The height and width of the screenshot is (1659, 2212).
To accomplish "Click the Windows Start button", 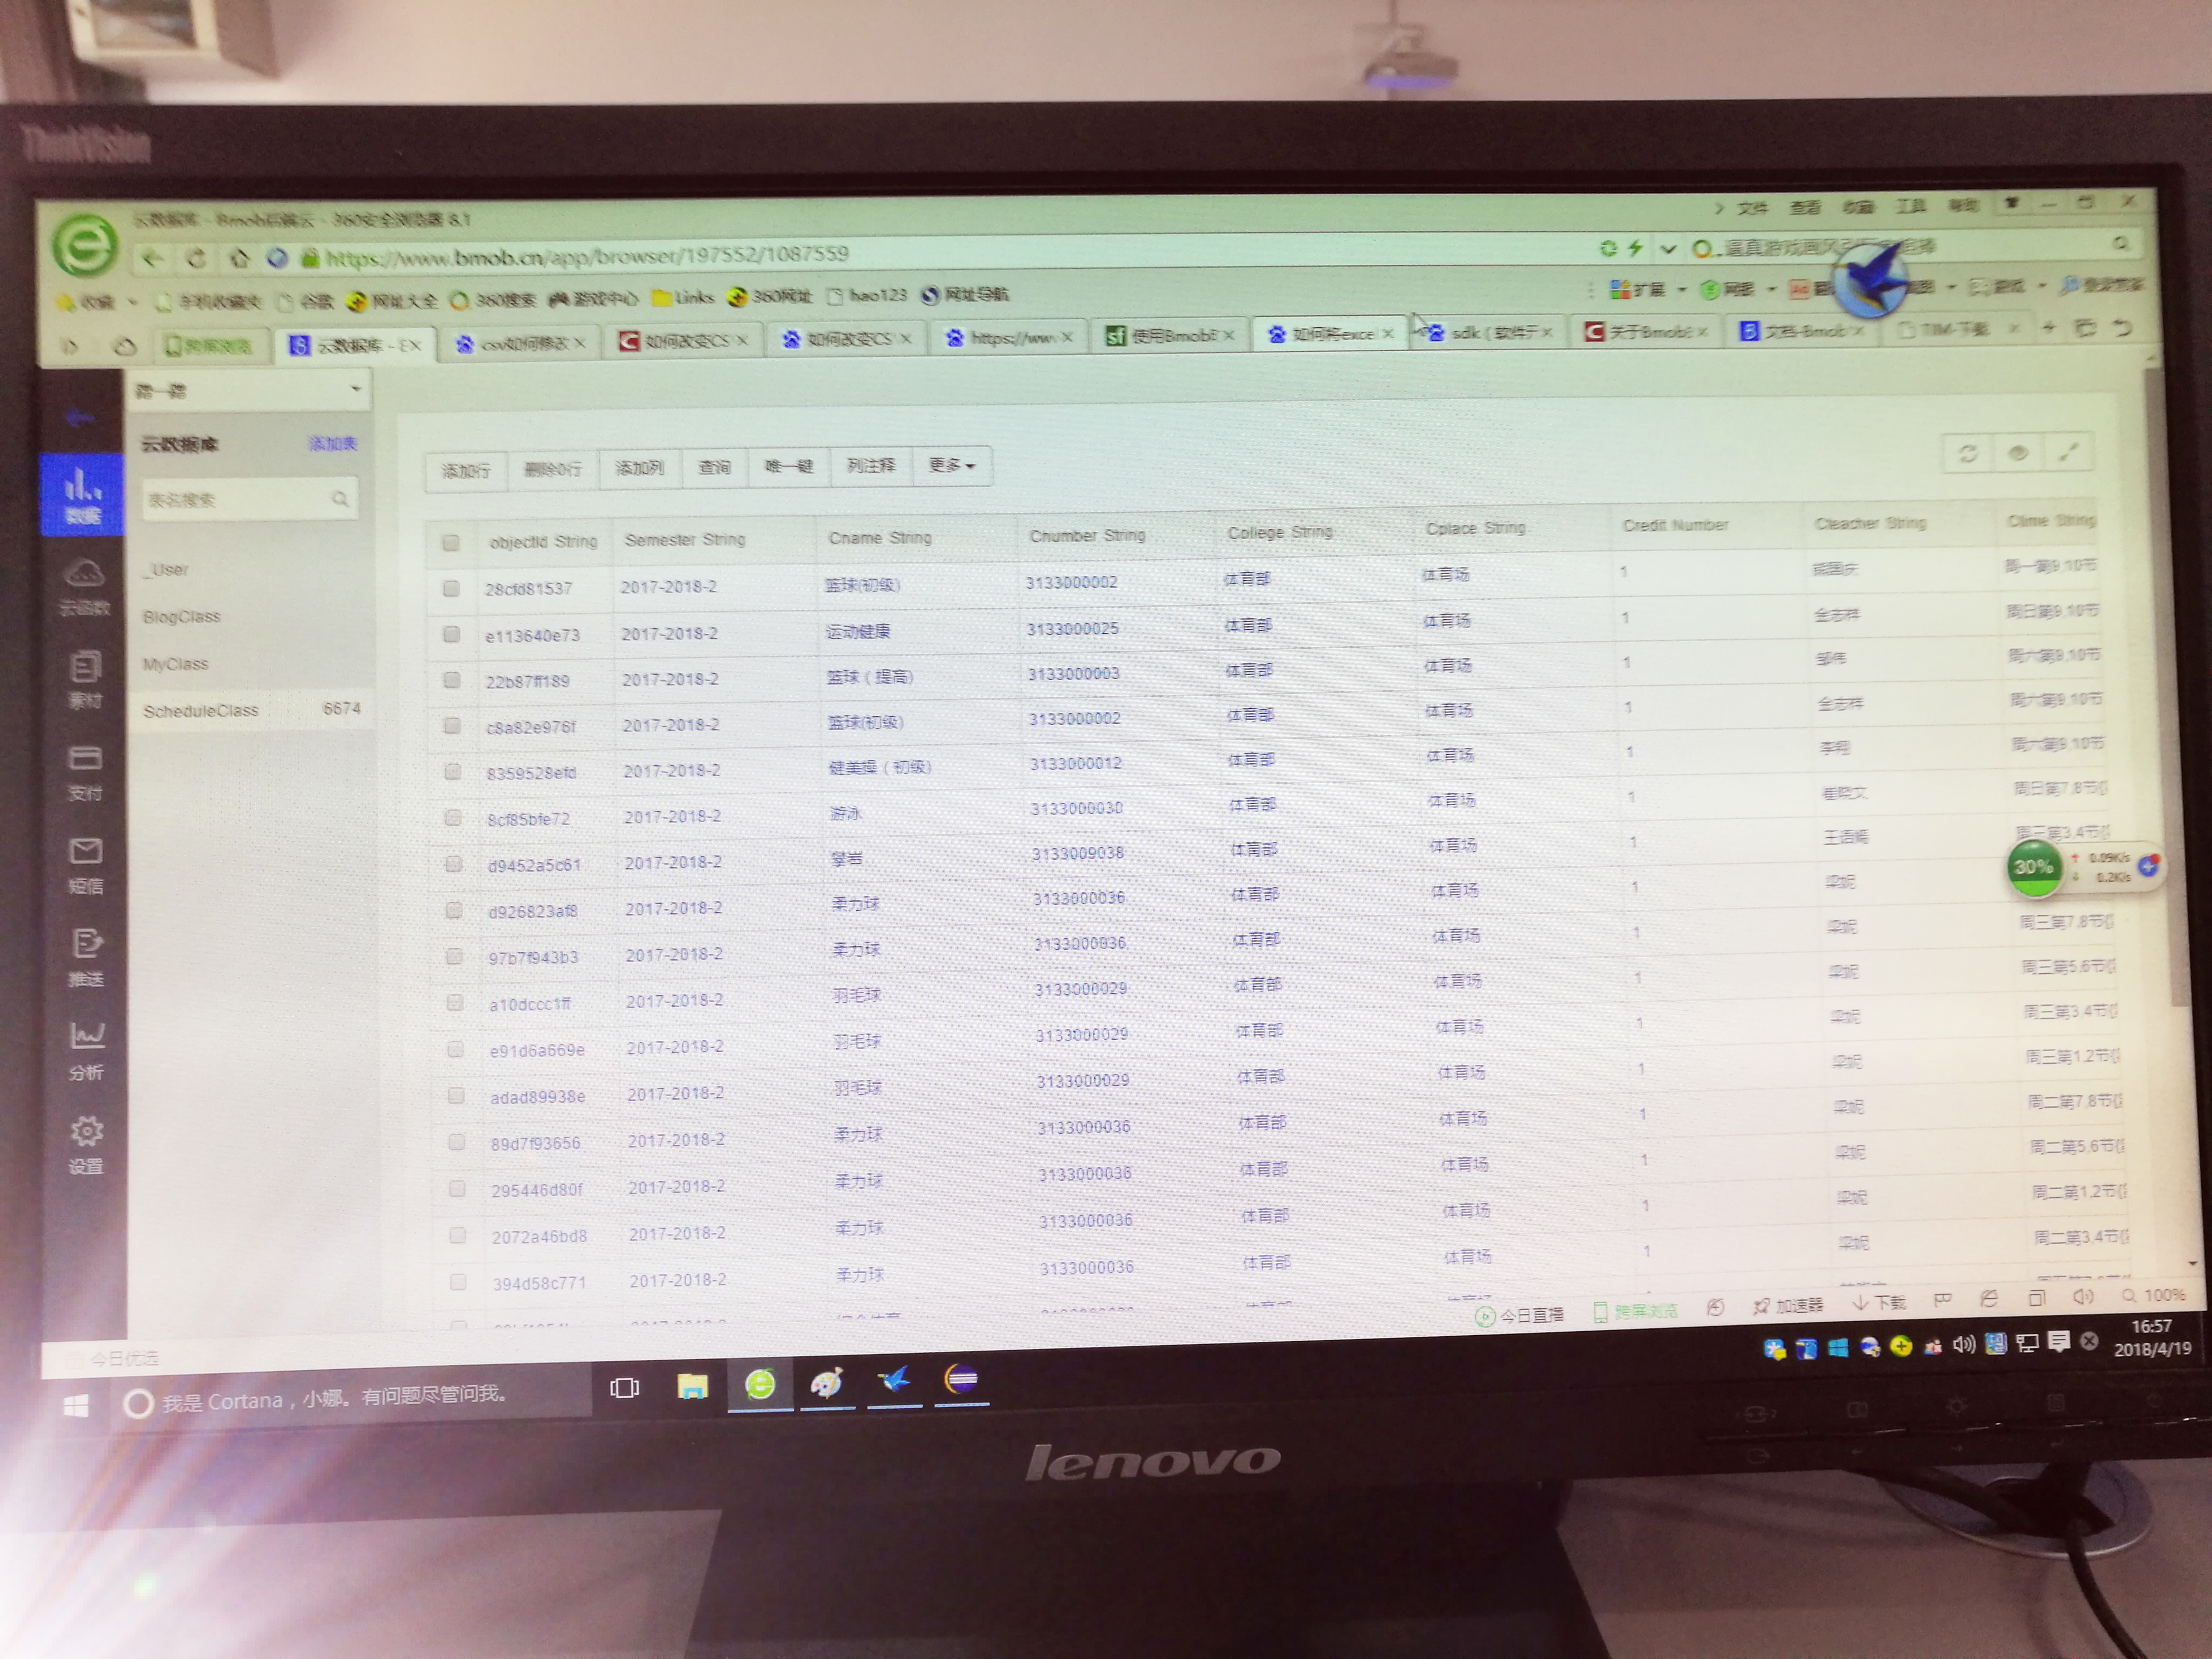I will tap(75, 1405).
